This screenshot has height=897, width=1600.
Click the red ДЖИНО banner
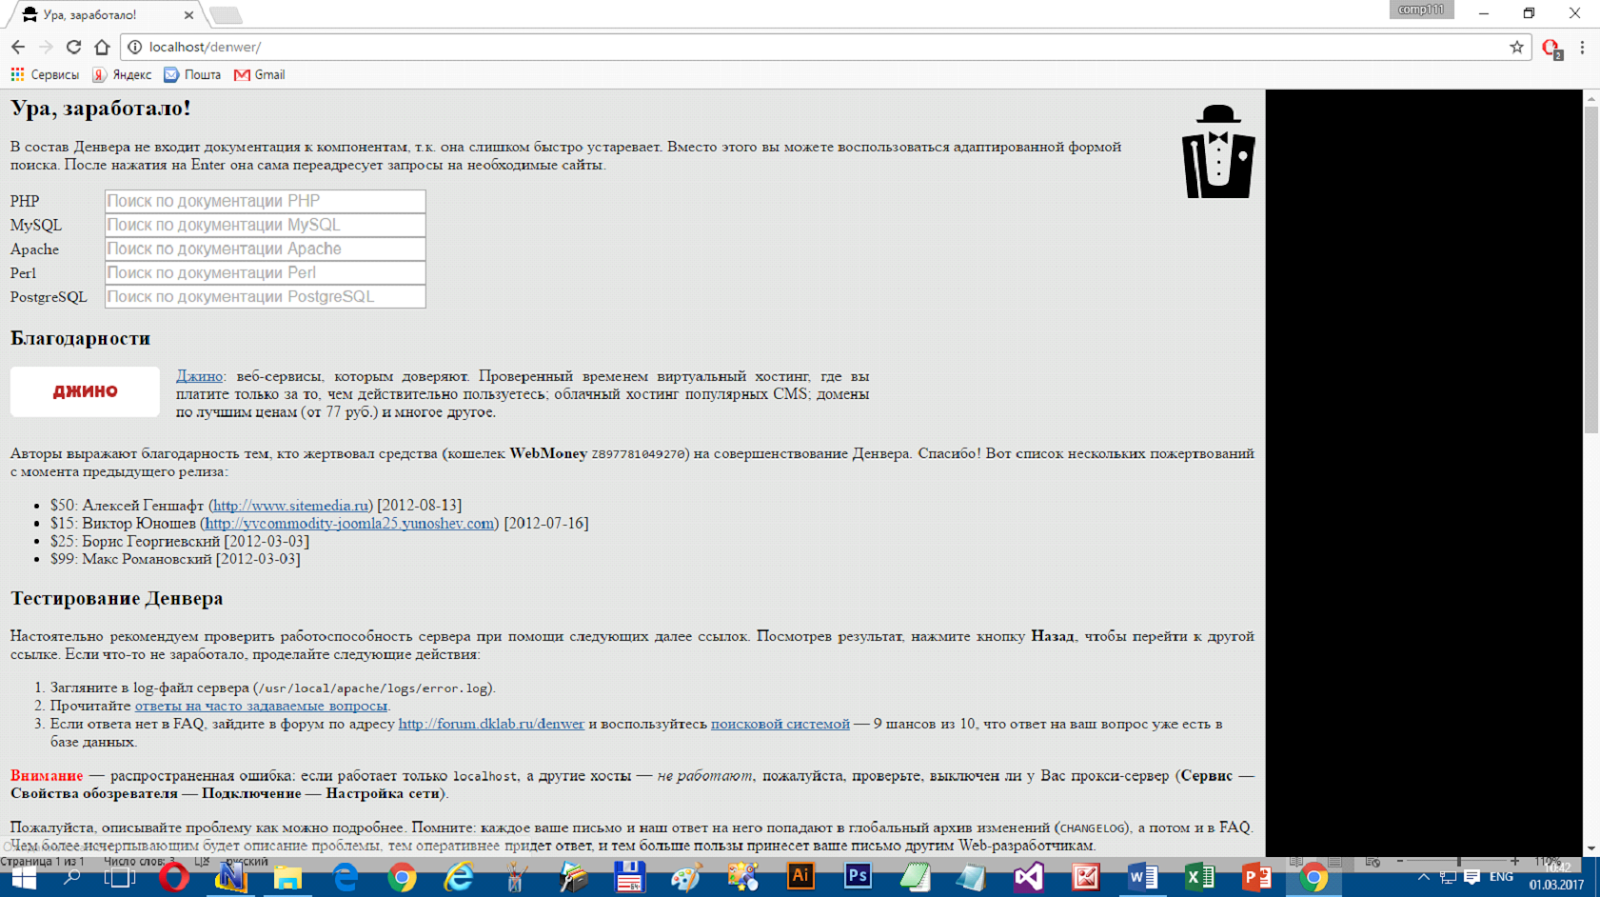[85, 391]
